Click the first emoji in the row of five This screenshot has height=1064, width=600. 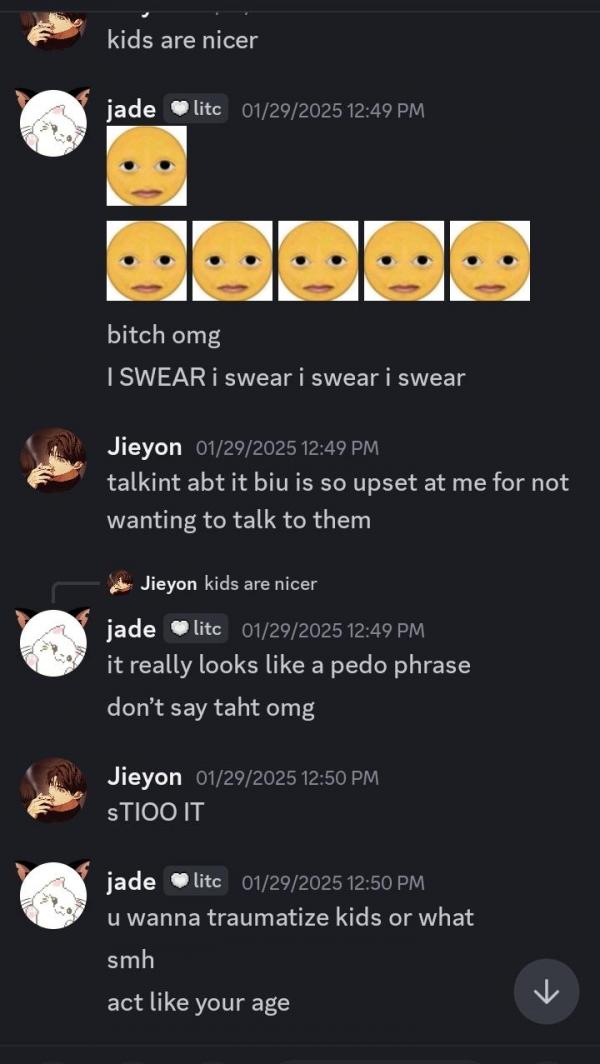(x=147, y=261)
